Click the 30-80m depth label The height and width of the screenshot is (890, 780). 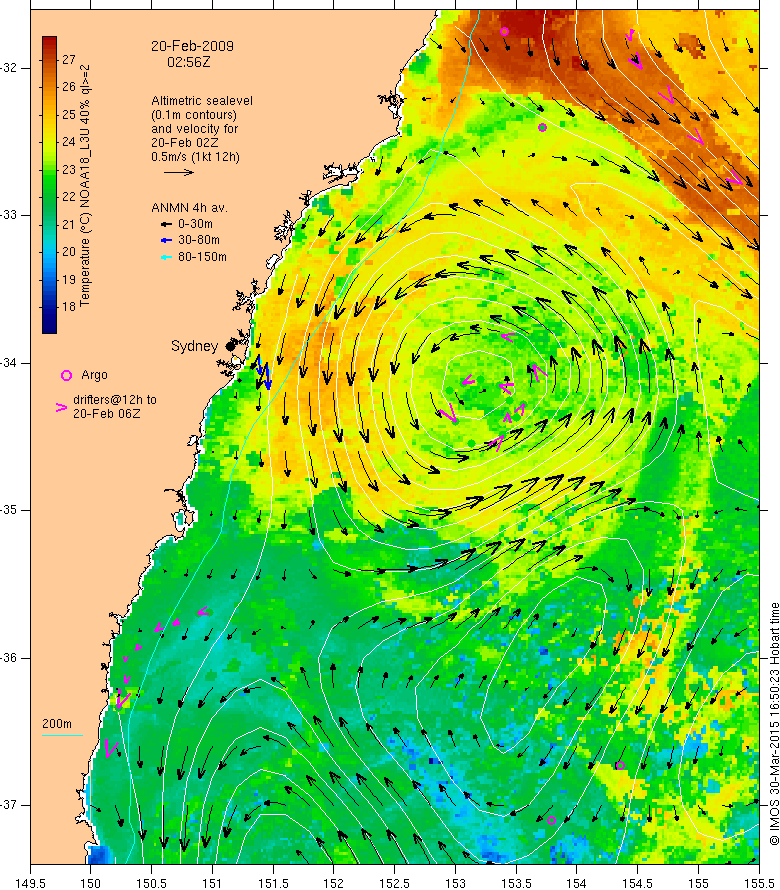click(199, 240)
